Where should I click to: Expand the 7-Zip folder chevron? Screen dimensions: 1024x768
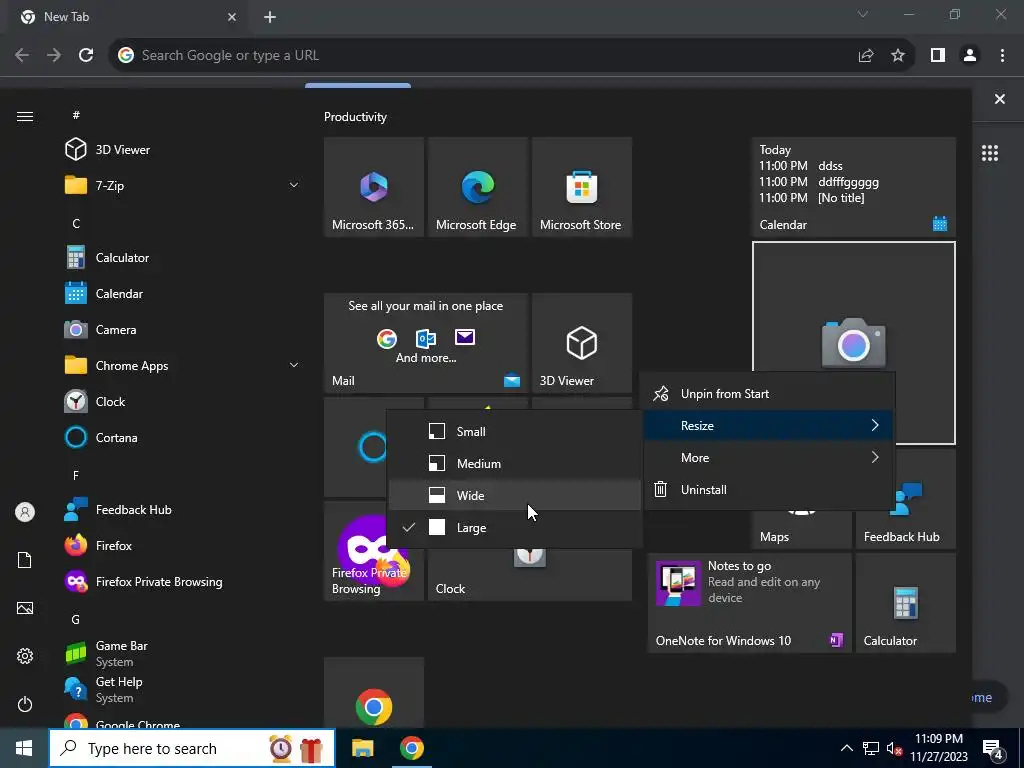[x=294, y=185]
